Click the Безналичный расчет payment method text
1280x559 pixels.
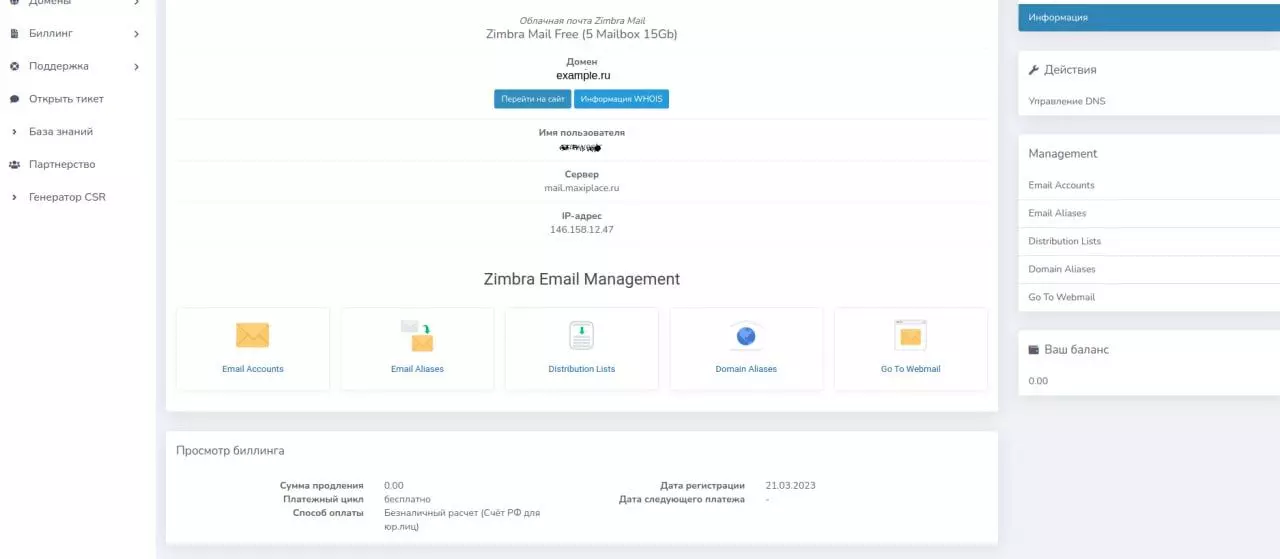(x=462, y=519)
